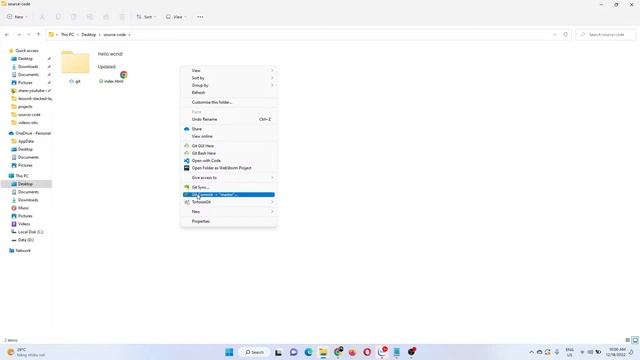The width and height of the screenshot is (640, 360).
Task: Expand the Sort by submenu
Action: click(229, 78)
